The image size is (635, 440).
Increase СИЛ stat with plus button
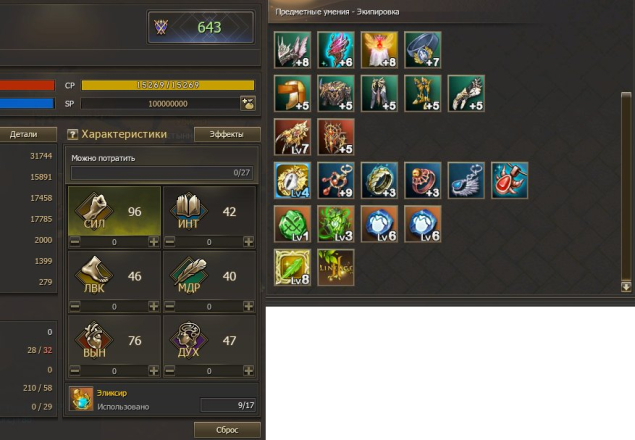pyautogui.click(x=153, y=242)
